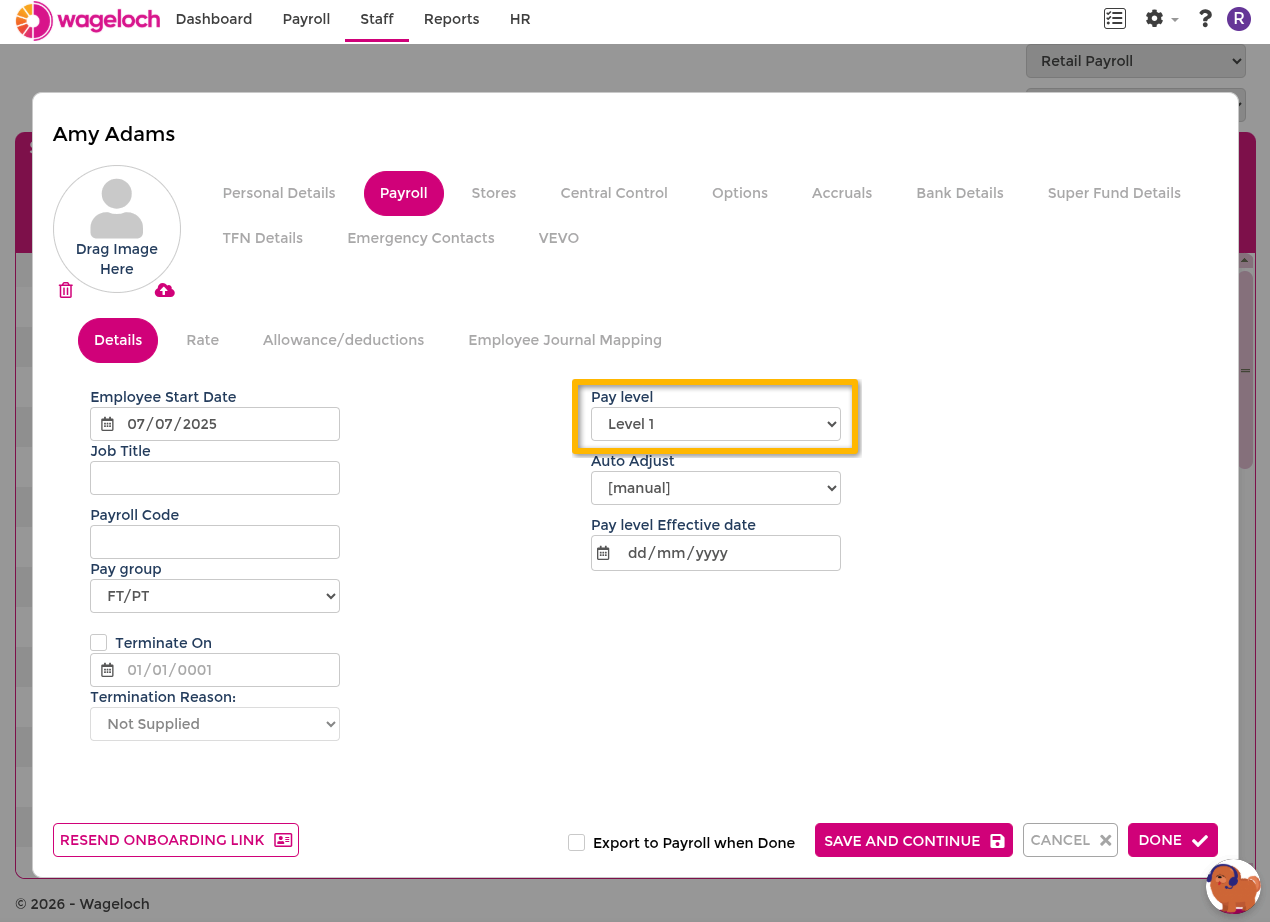Switch to Bank Details tab
1270x922 pixels.
[960, 193]
